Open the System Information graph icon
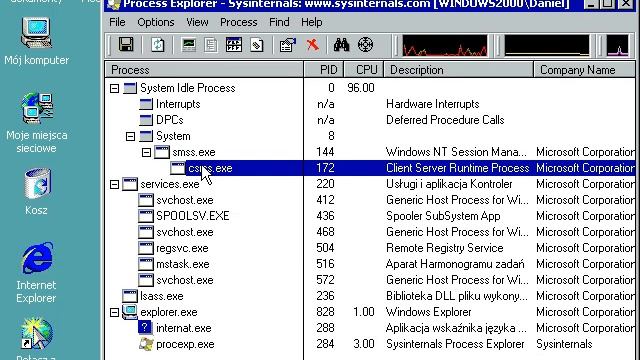 tap(189, 44)
